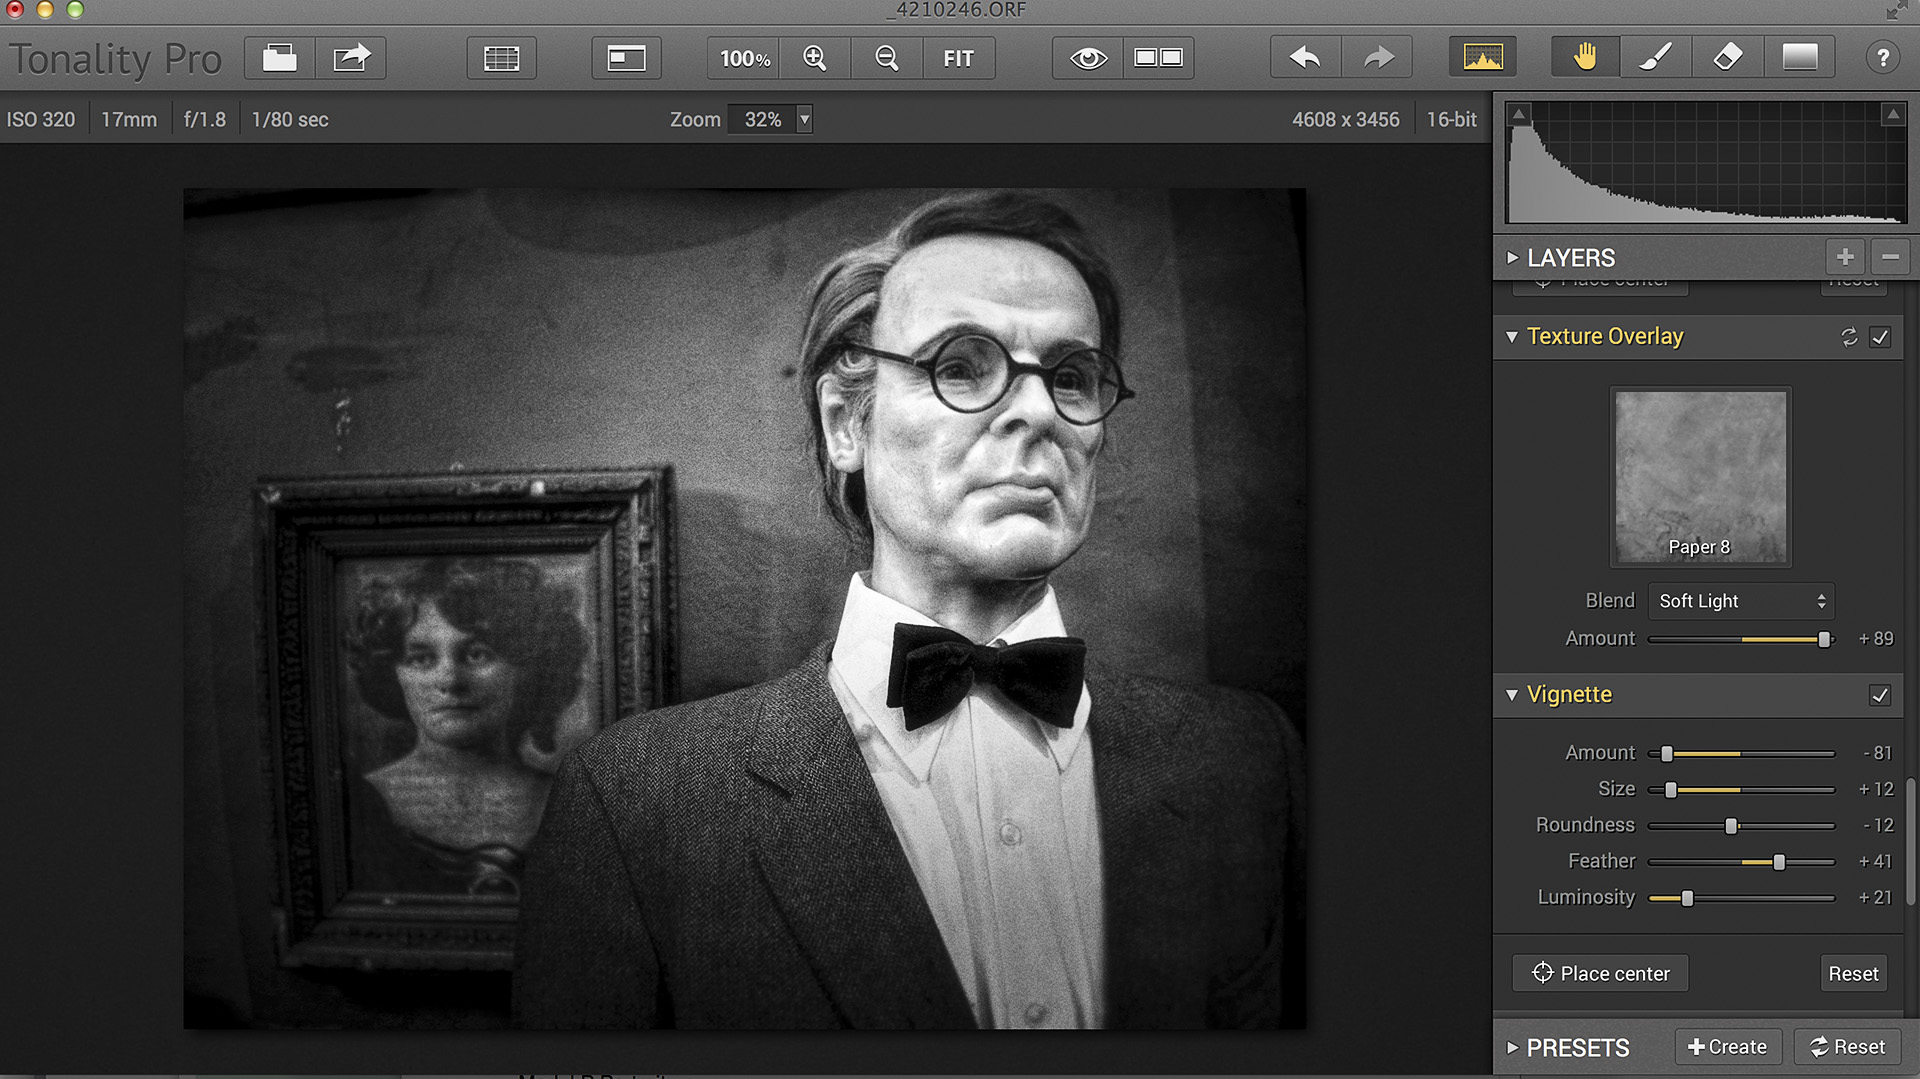The image size is (1920, 1079).
Task: Toggle the histogram display icon
Action: (x=1483, y=58)
